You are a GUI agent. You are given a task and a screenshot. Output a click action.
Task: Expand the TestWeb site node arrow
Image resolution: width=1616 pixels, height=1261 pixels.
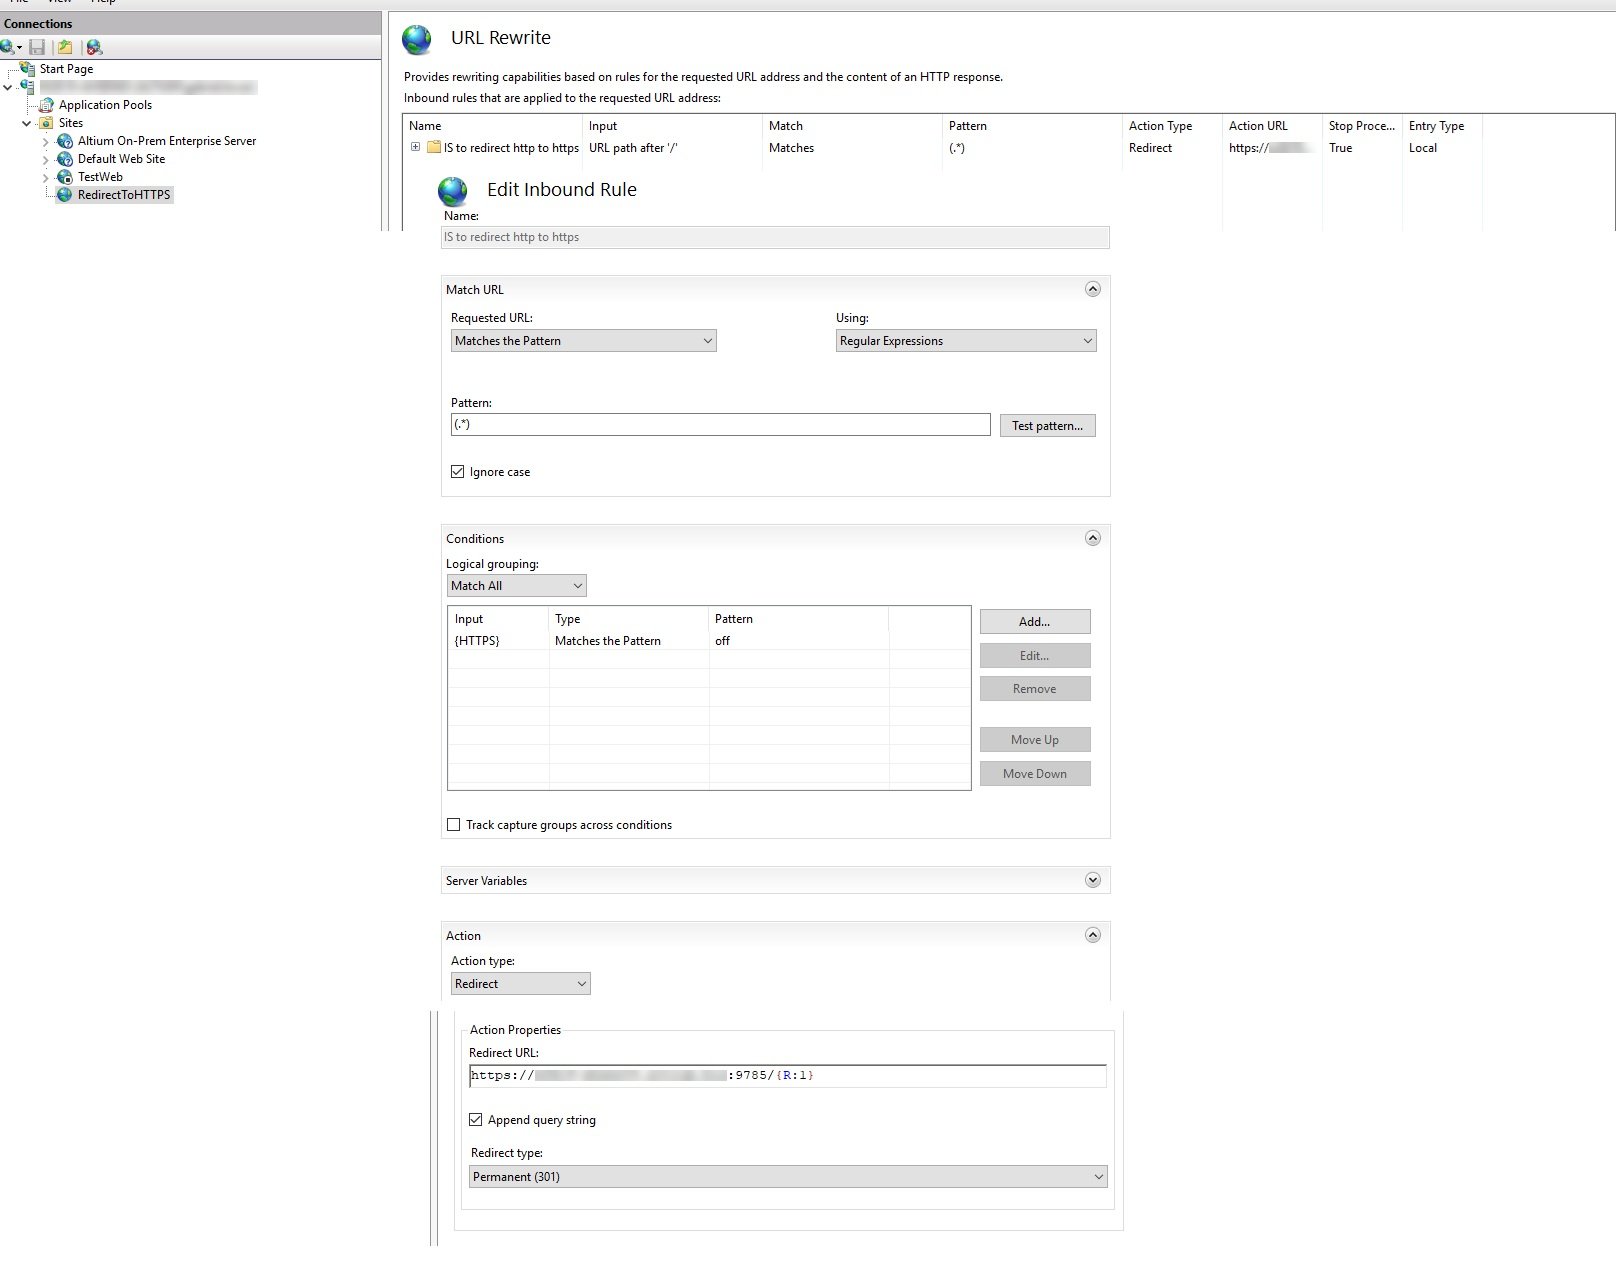[46, 178]
